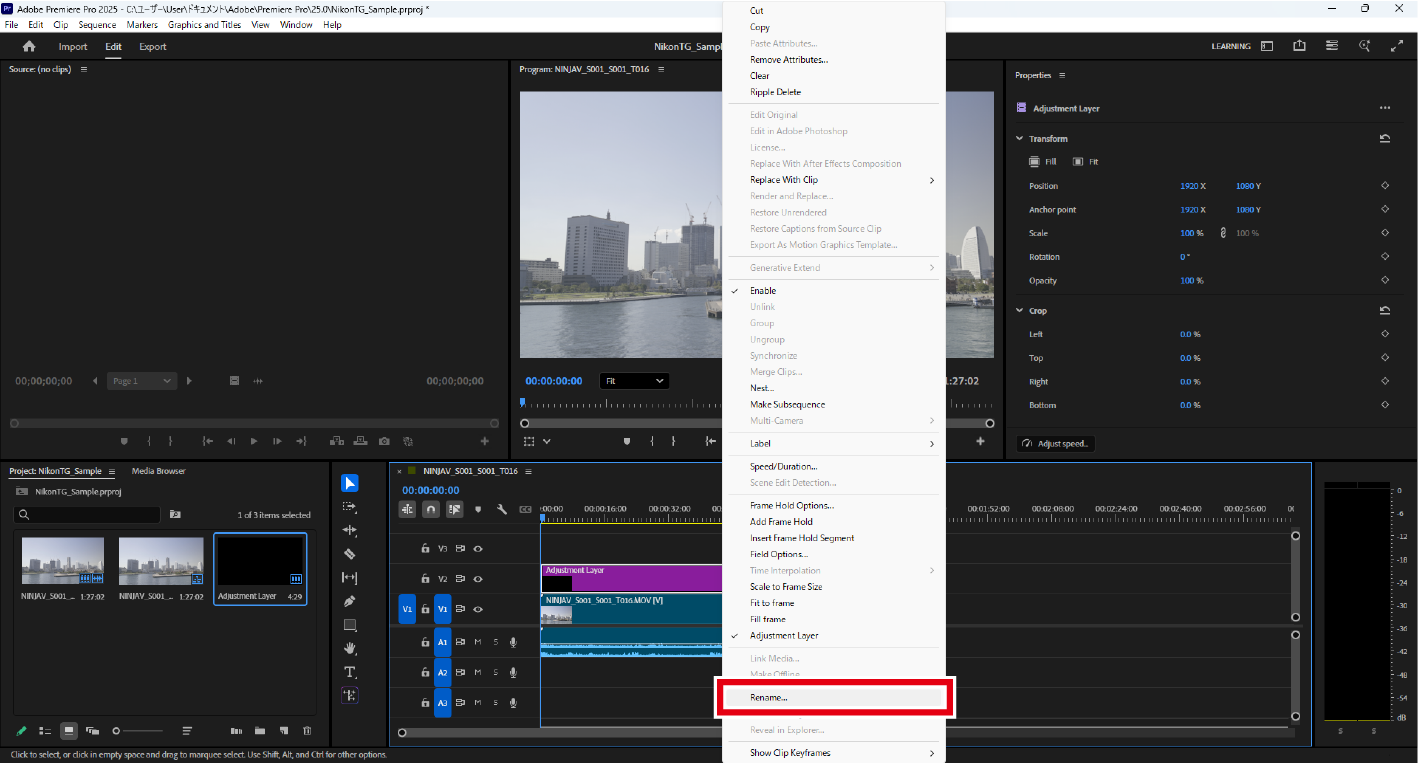Hide track V2 with the eye icon
The image size is (1418, 763).
click(478, 578)
